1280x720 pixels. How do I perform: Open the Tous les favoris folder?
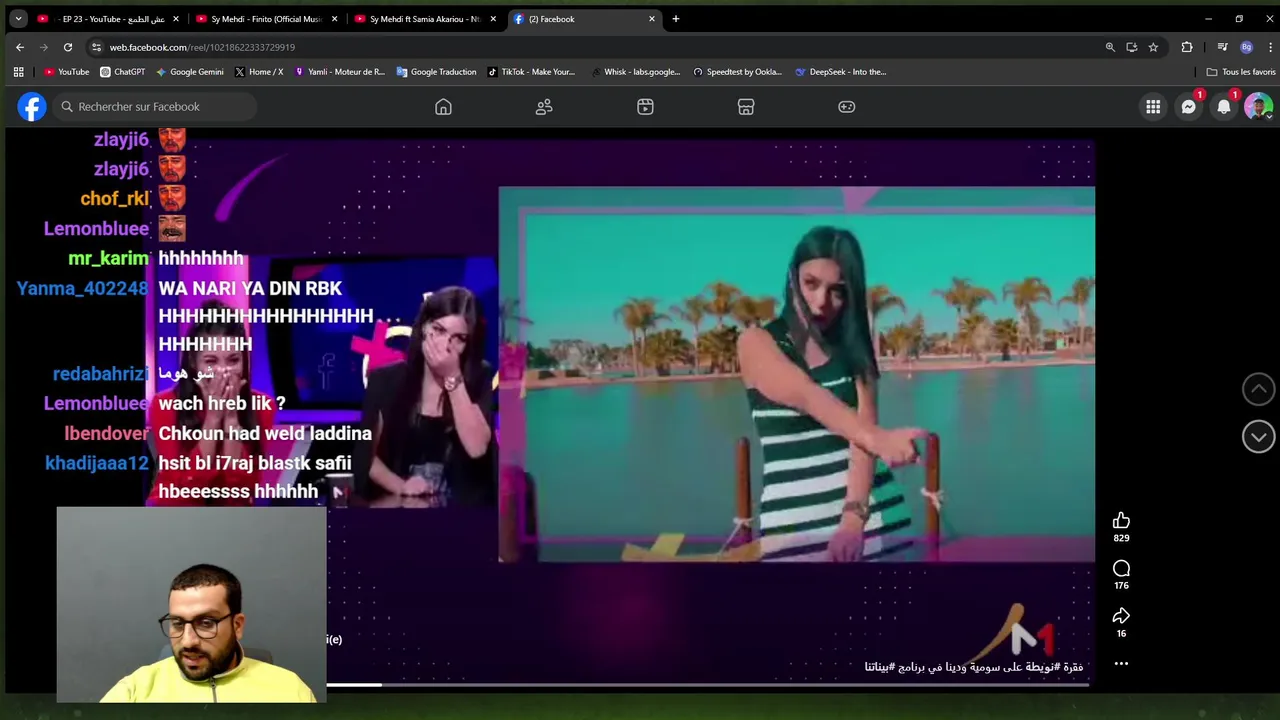click(1241, 72)
